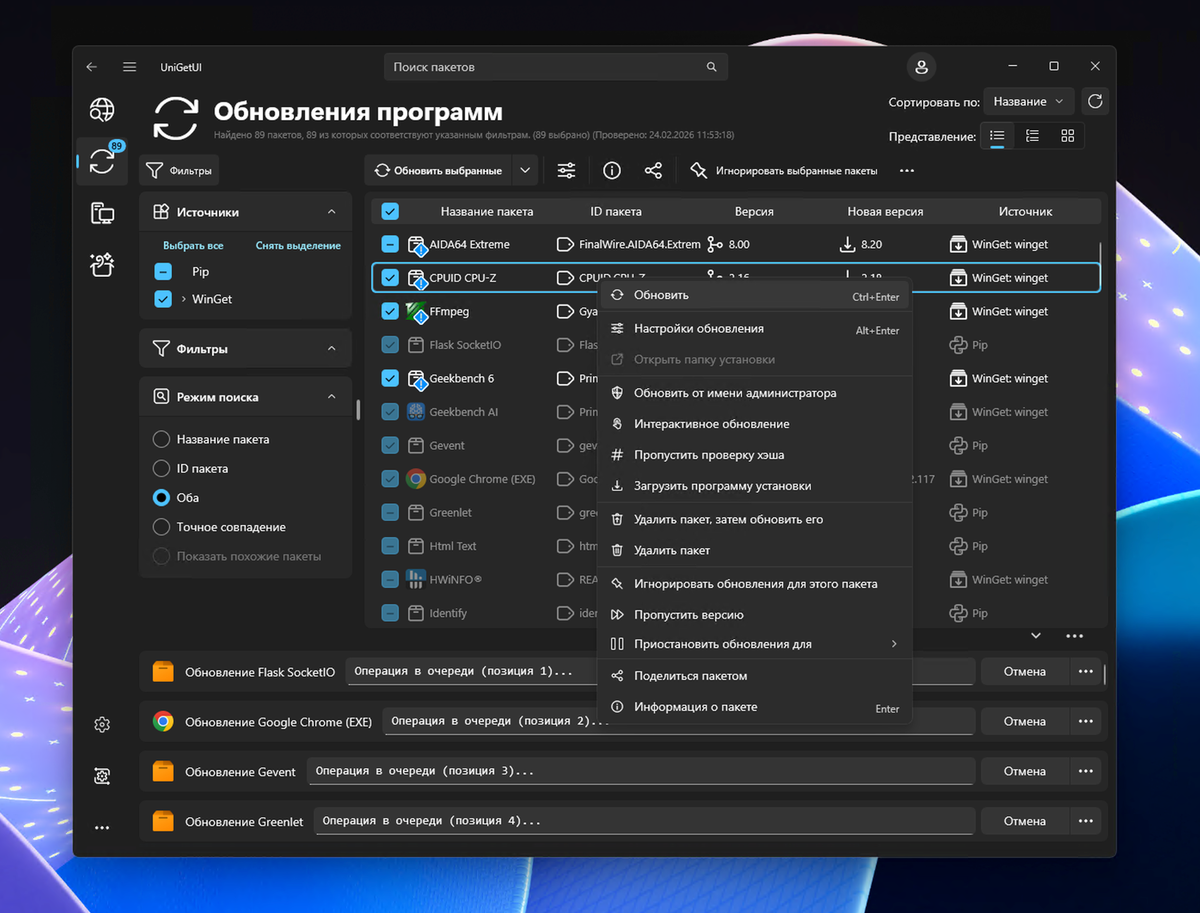Screen dimensions: 1200x913
Task: Open sidebar more options ellipsis
Action: (102, 828)
